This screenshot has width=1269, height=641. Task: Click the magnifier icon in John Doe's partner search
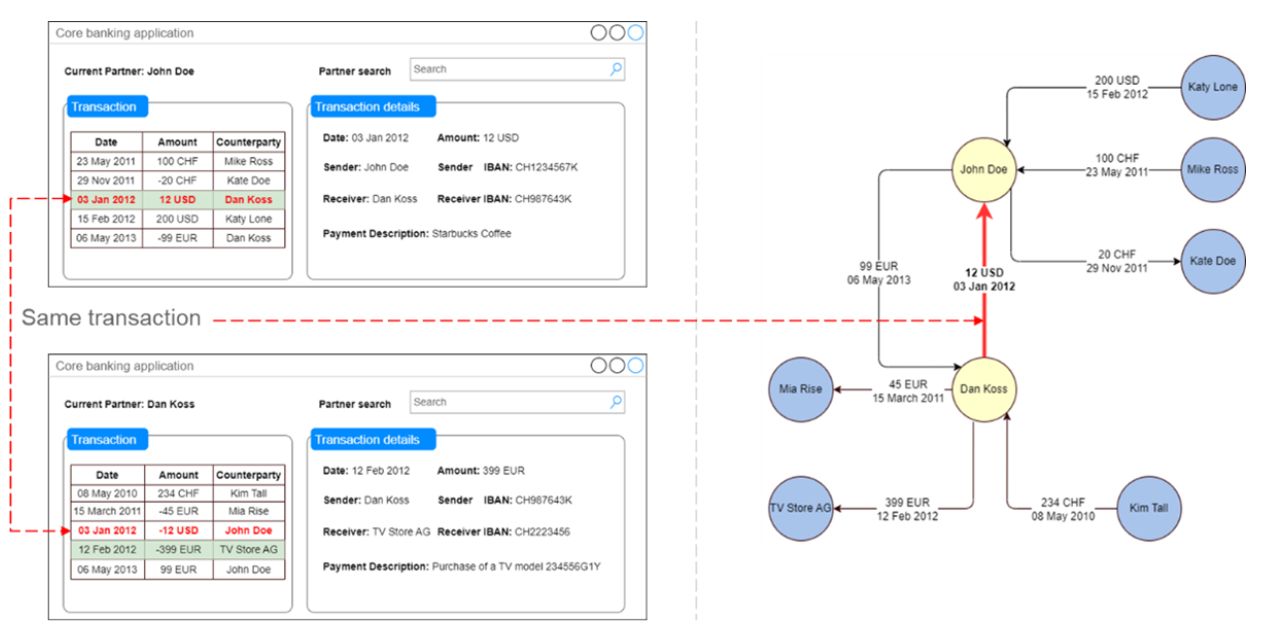(616, 69)
